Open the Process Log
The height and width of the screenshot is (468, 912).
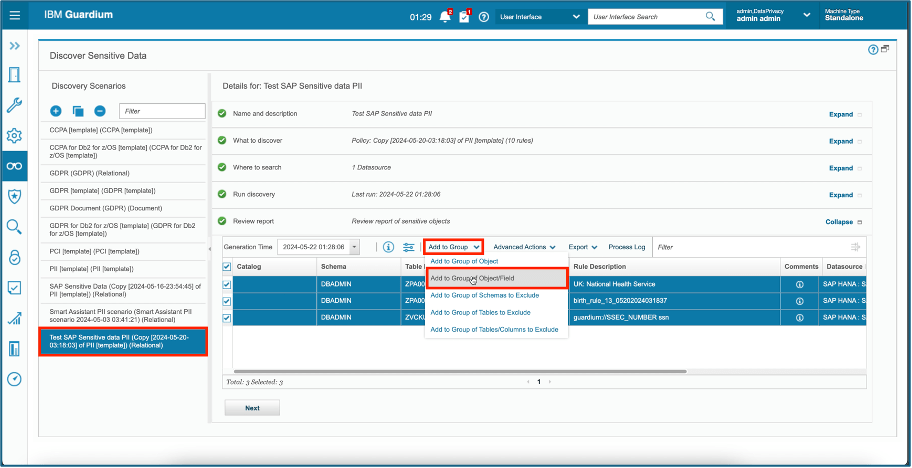[x=626, y=247]
